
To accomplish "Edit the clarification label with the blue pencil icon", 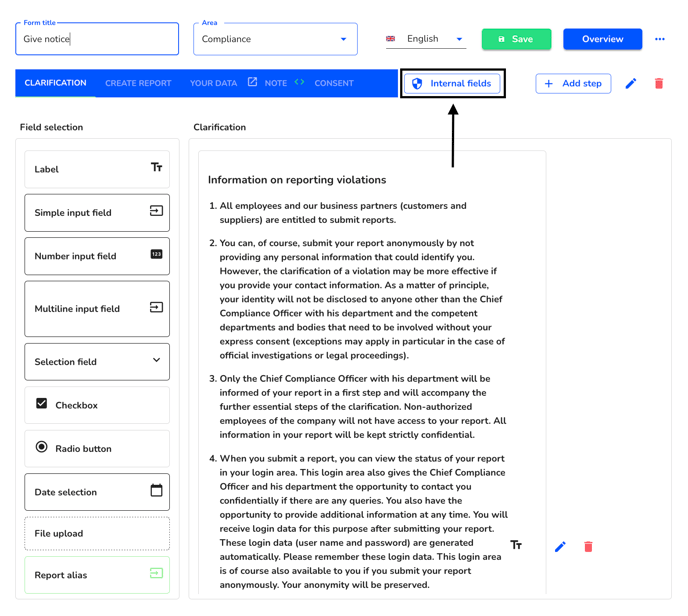I will pos(560,547).
